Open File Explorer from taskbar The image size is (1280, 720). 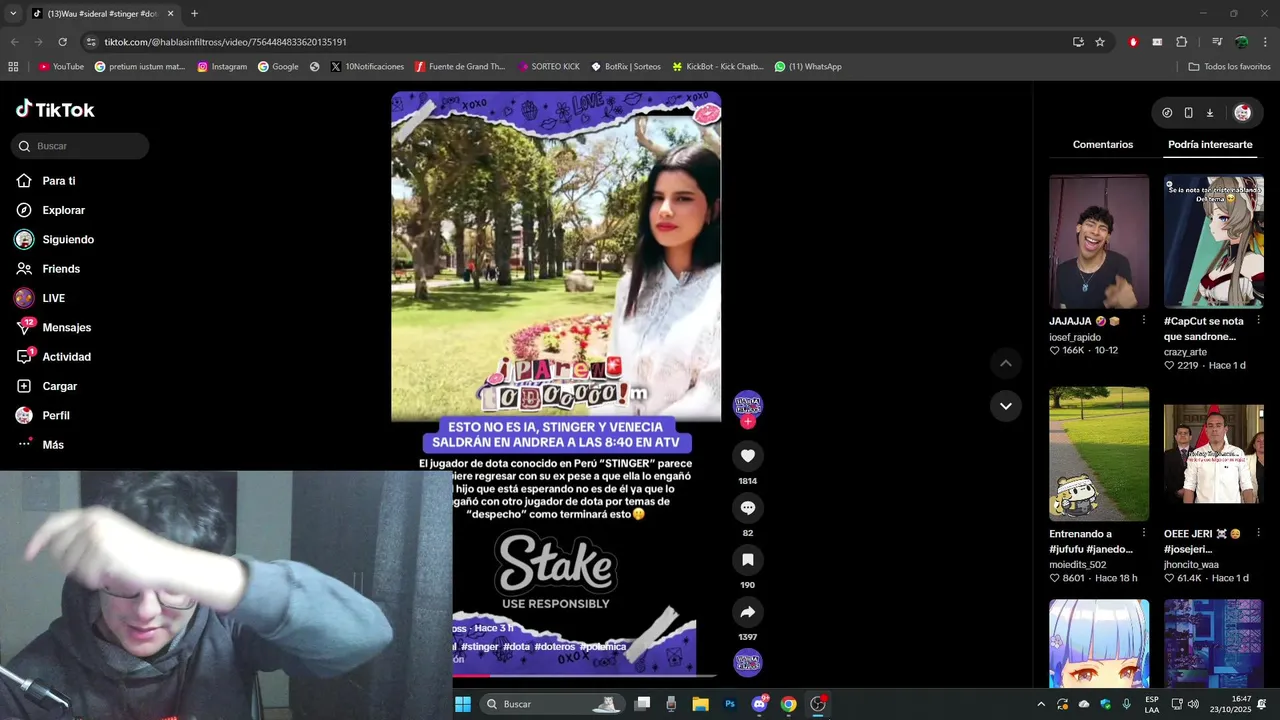(700, 704)
